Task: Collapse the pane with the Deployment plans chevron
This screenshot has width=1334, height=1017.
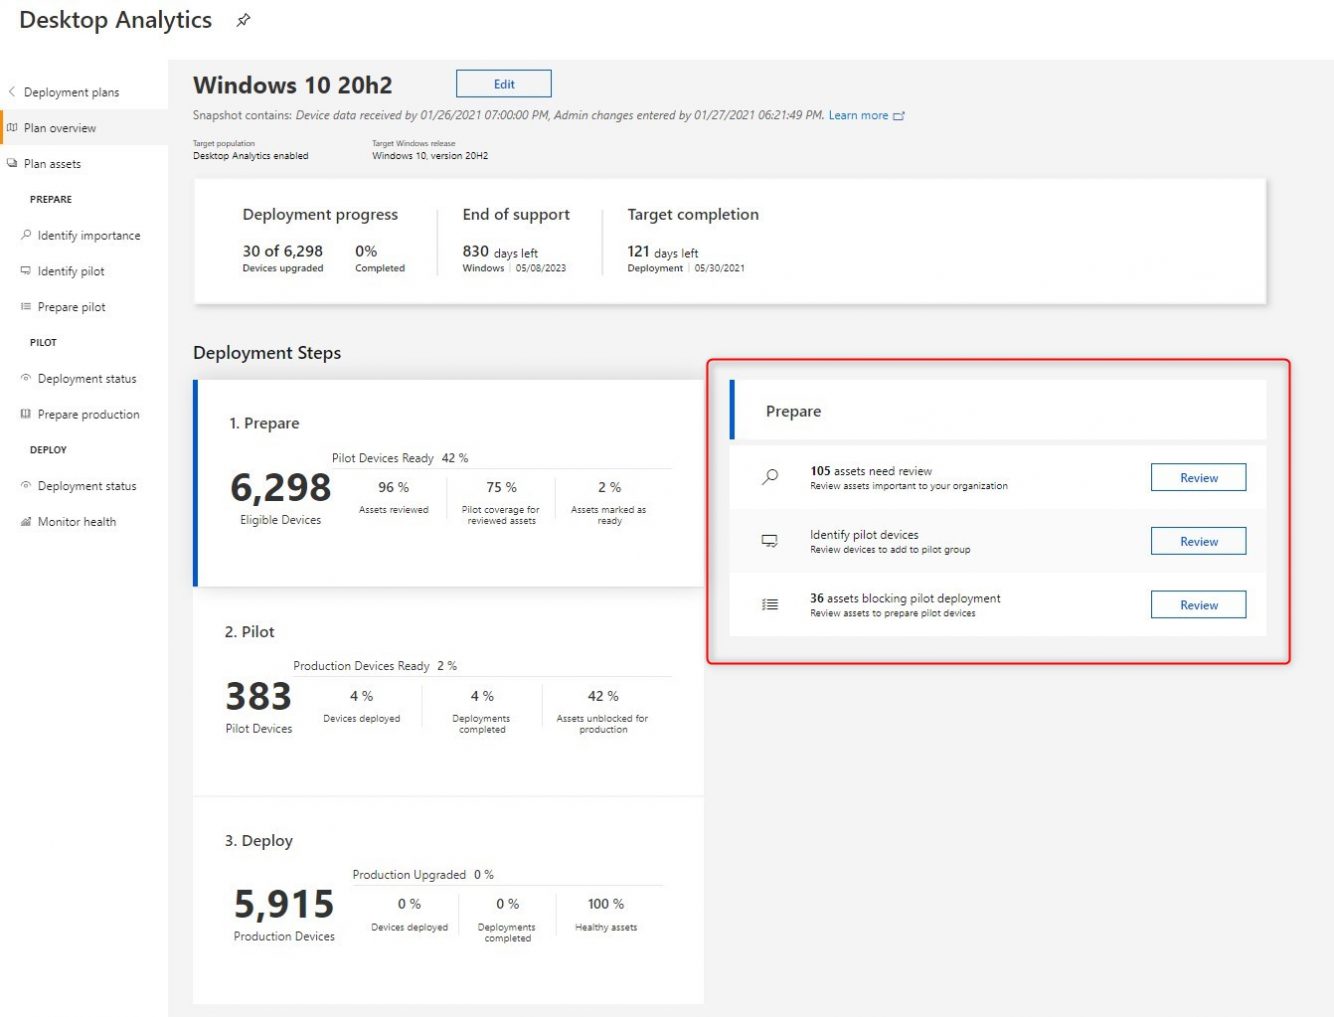Action: [x=11, y=91]
